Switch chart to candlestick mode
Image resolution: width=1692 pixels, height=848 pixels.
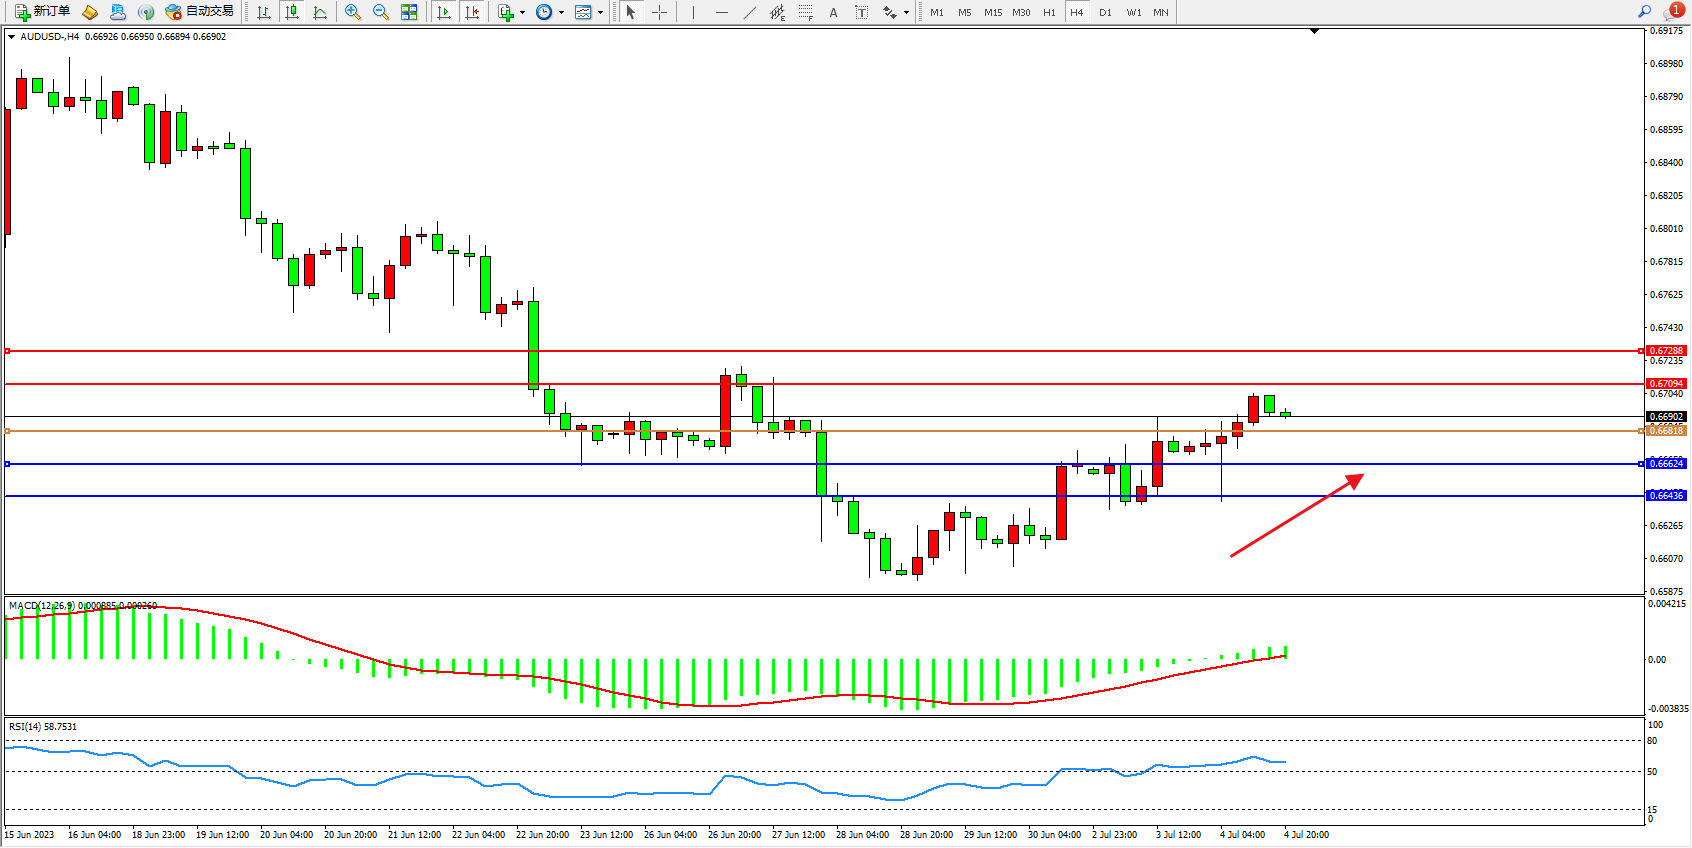click(292, 12)
